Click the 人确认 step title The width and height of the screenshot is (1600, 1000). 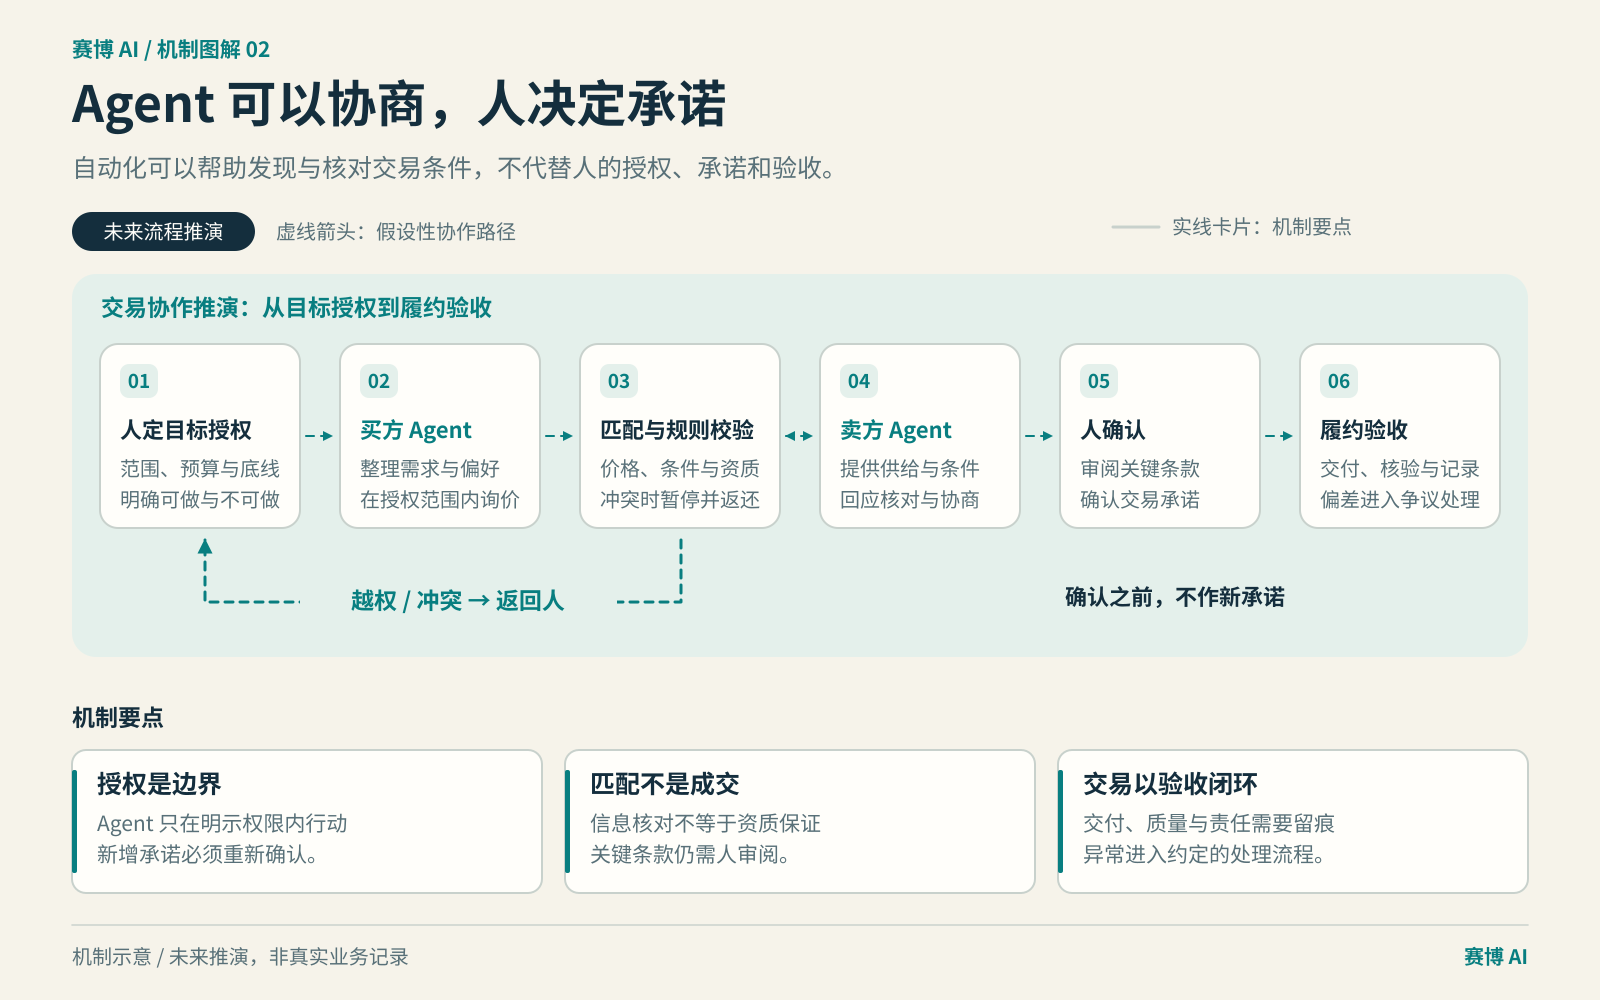pyautogui.click(x=1113, y=430)
